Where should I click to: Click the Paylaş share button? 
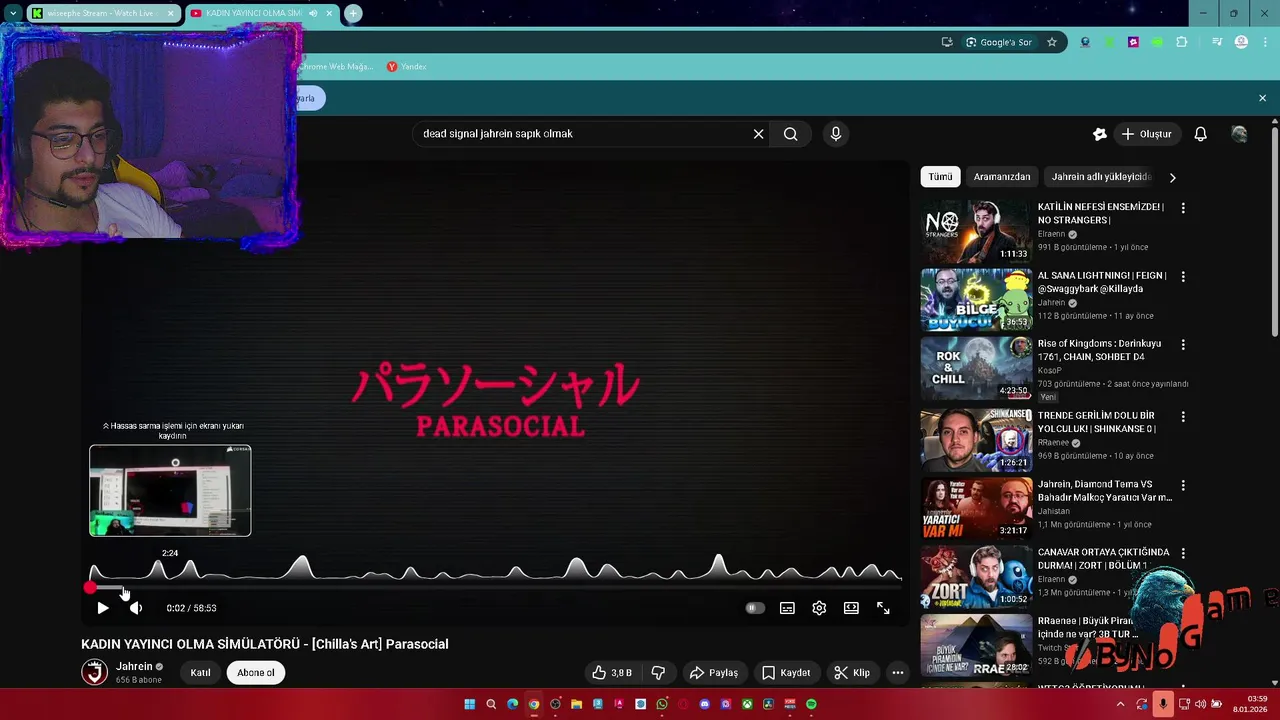click(714, 673)
